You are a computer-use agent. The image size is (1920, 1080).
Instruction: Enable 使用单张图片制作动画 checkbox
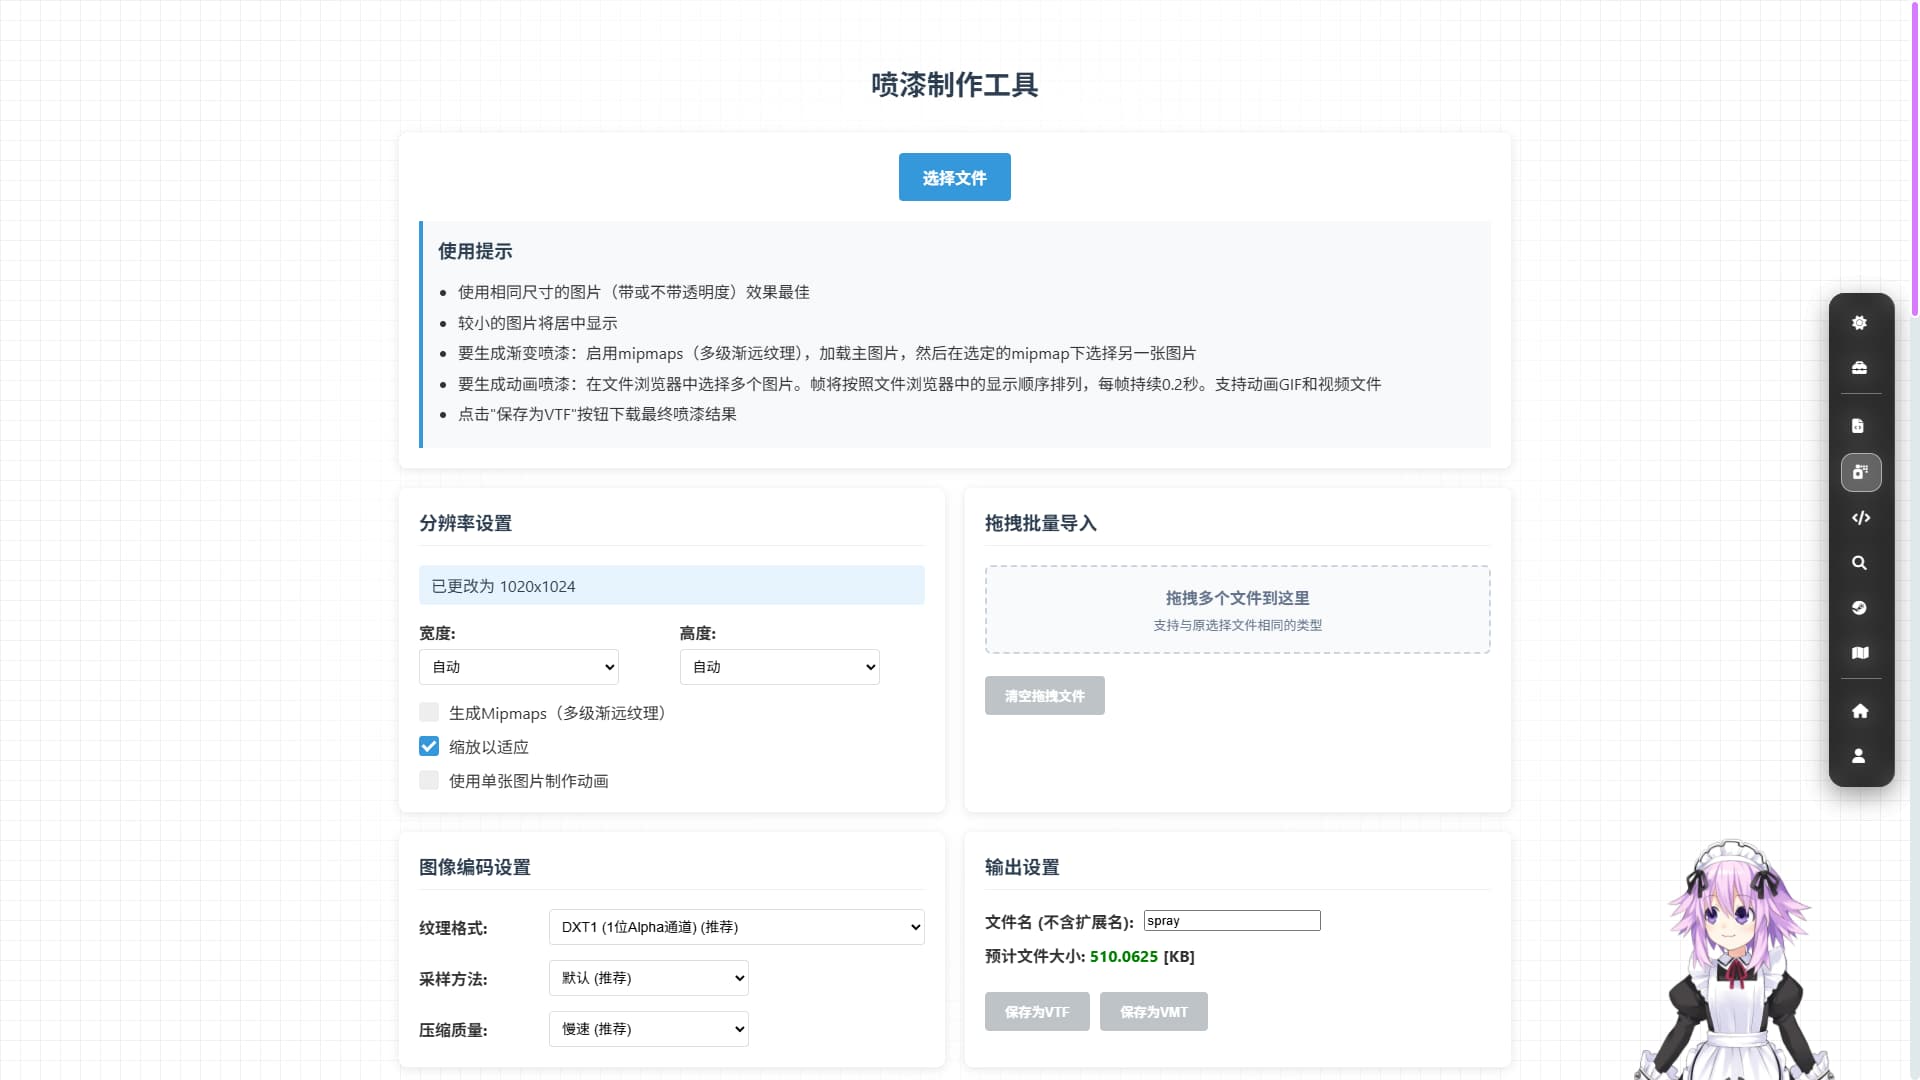(x=429, y=780)
